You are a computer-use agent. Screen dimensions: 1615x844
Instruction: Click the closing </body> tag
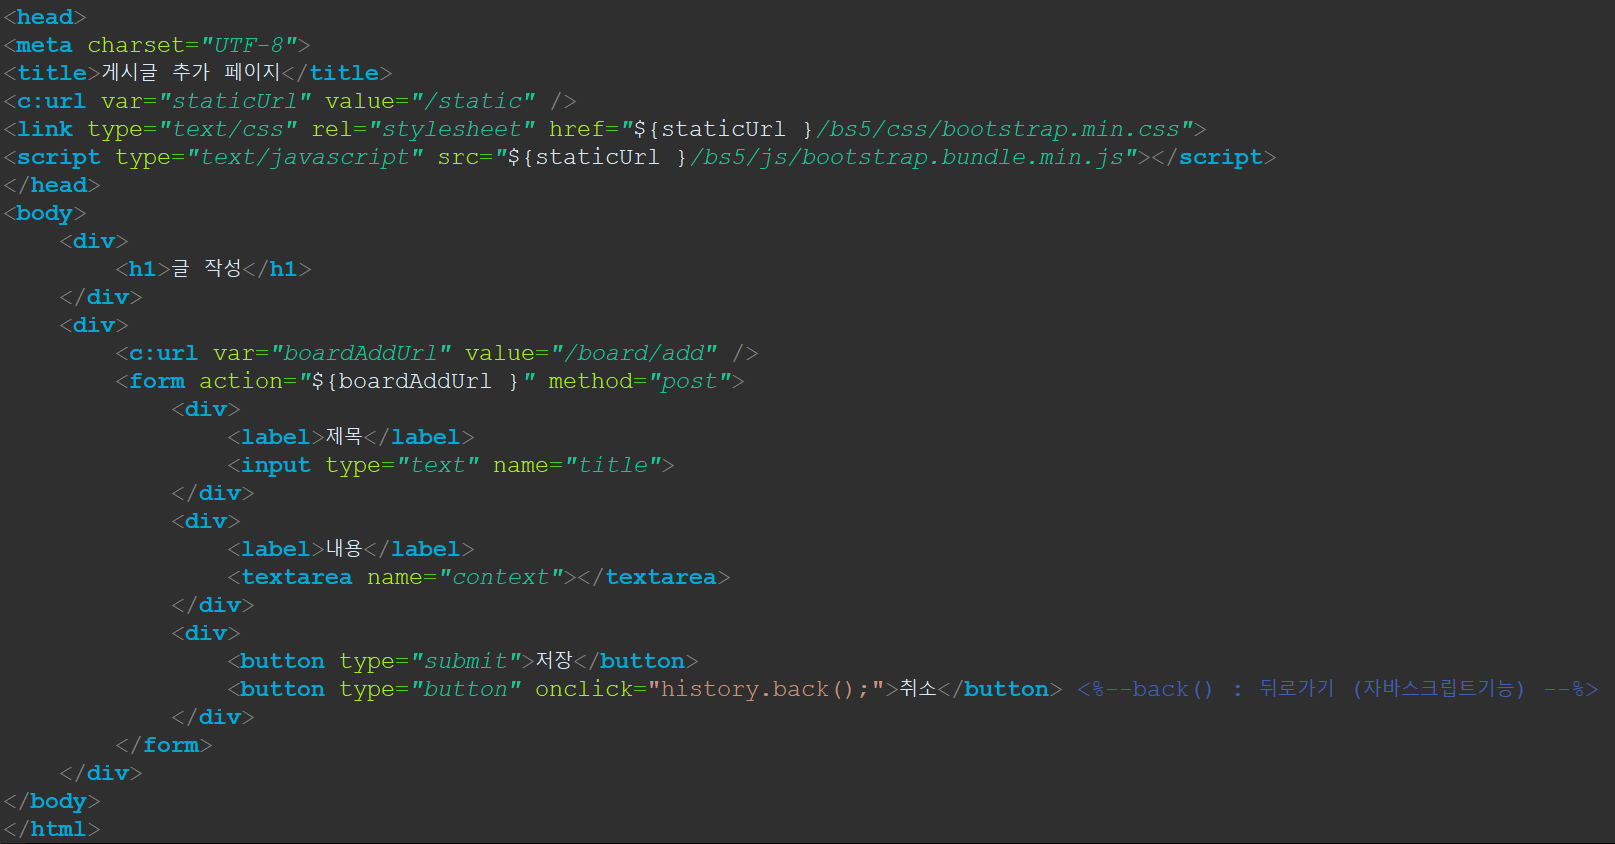click(x=52, y=801)
